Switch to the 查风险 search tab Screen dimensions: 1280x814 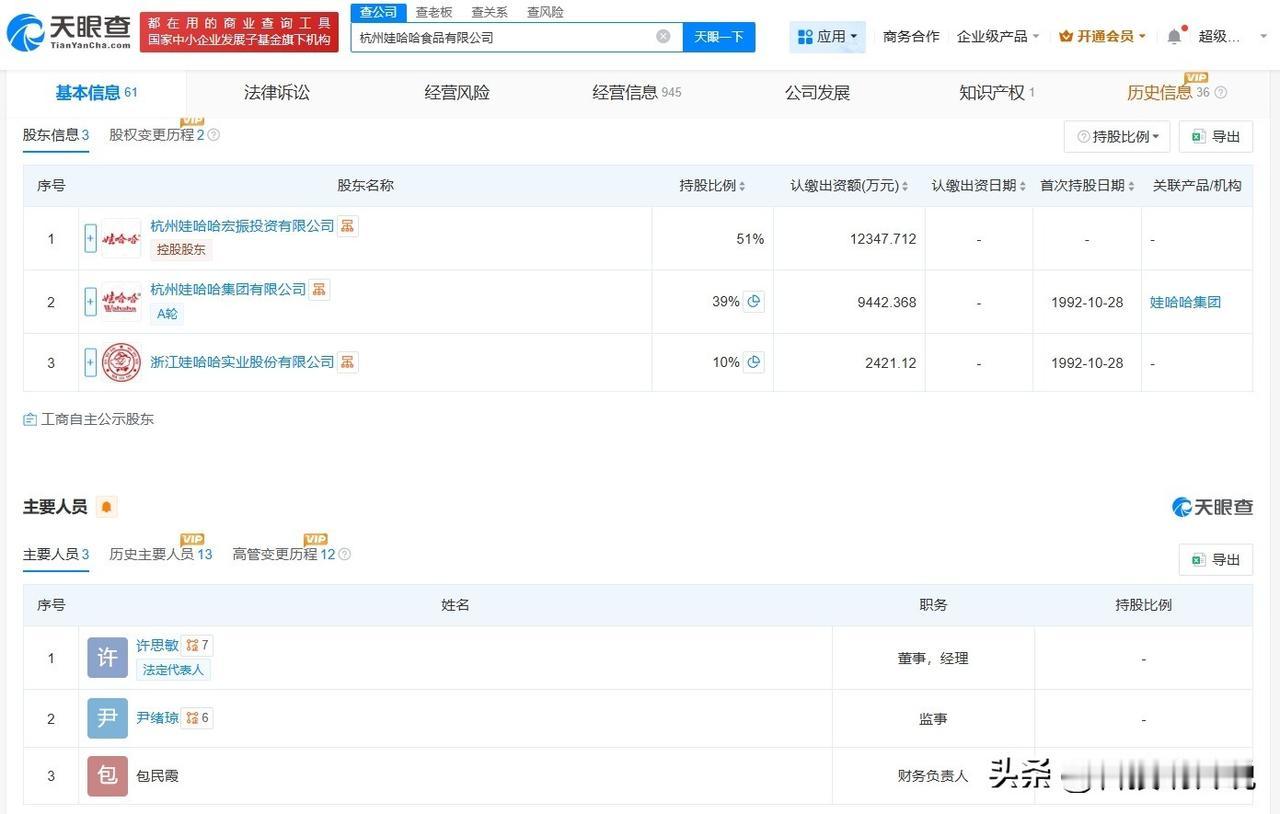[x=545, y=12]
